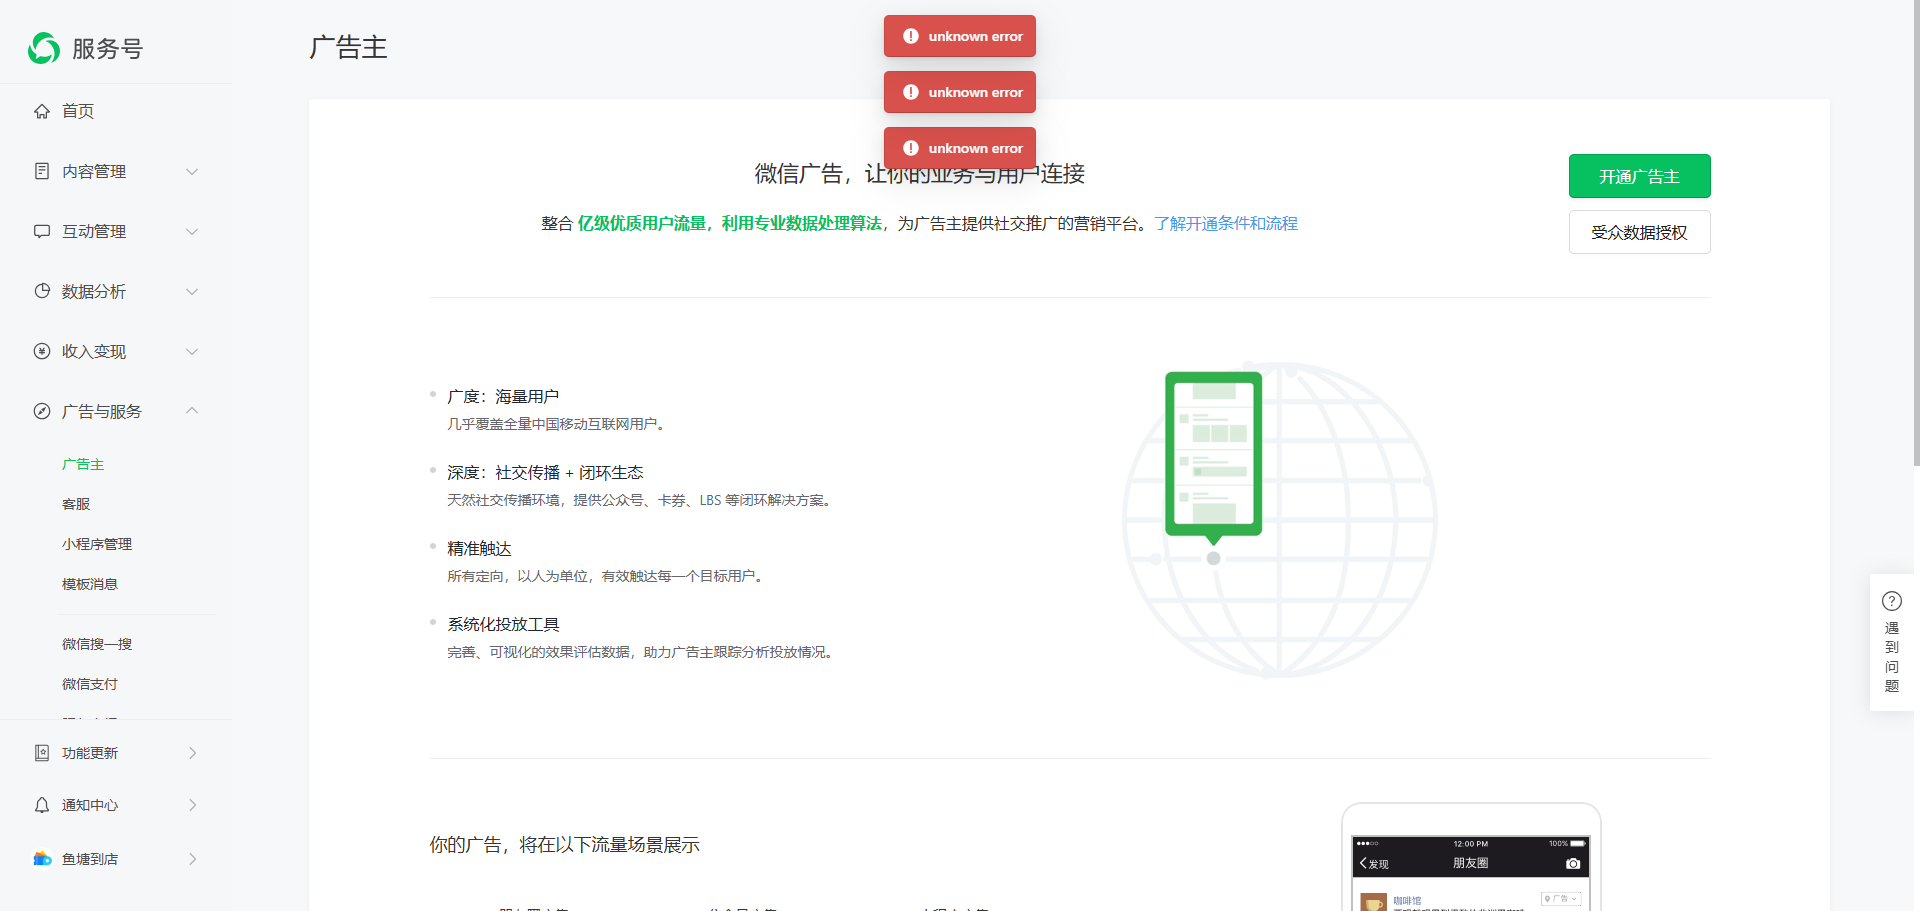Open 微信搜一搜 submenu item
The height and width of the screenshot is (911, 1920).
[97, 644]
